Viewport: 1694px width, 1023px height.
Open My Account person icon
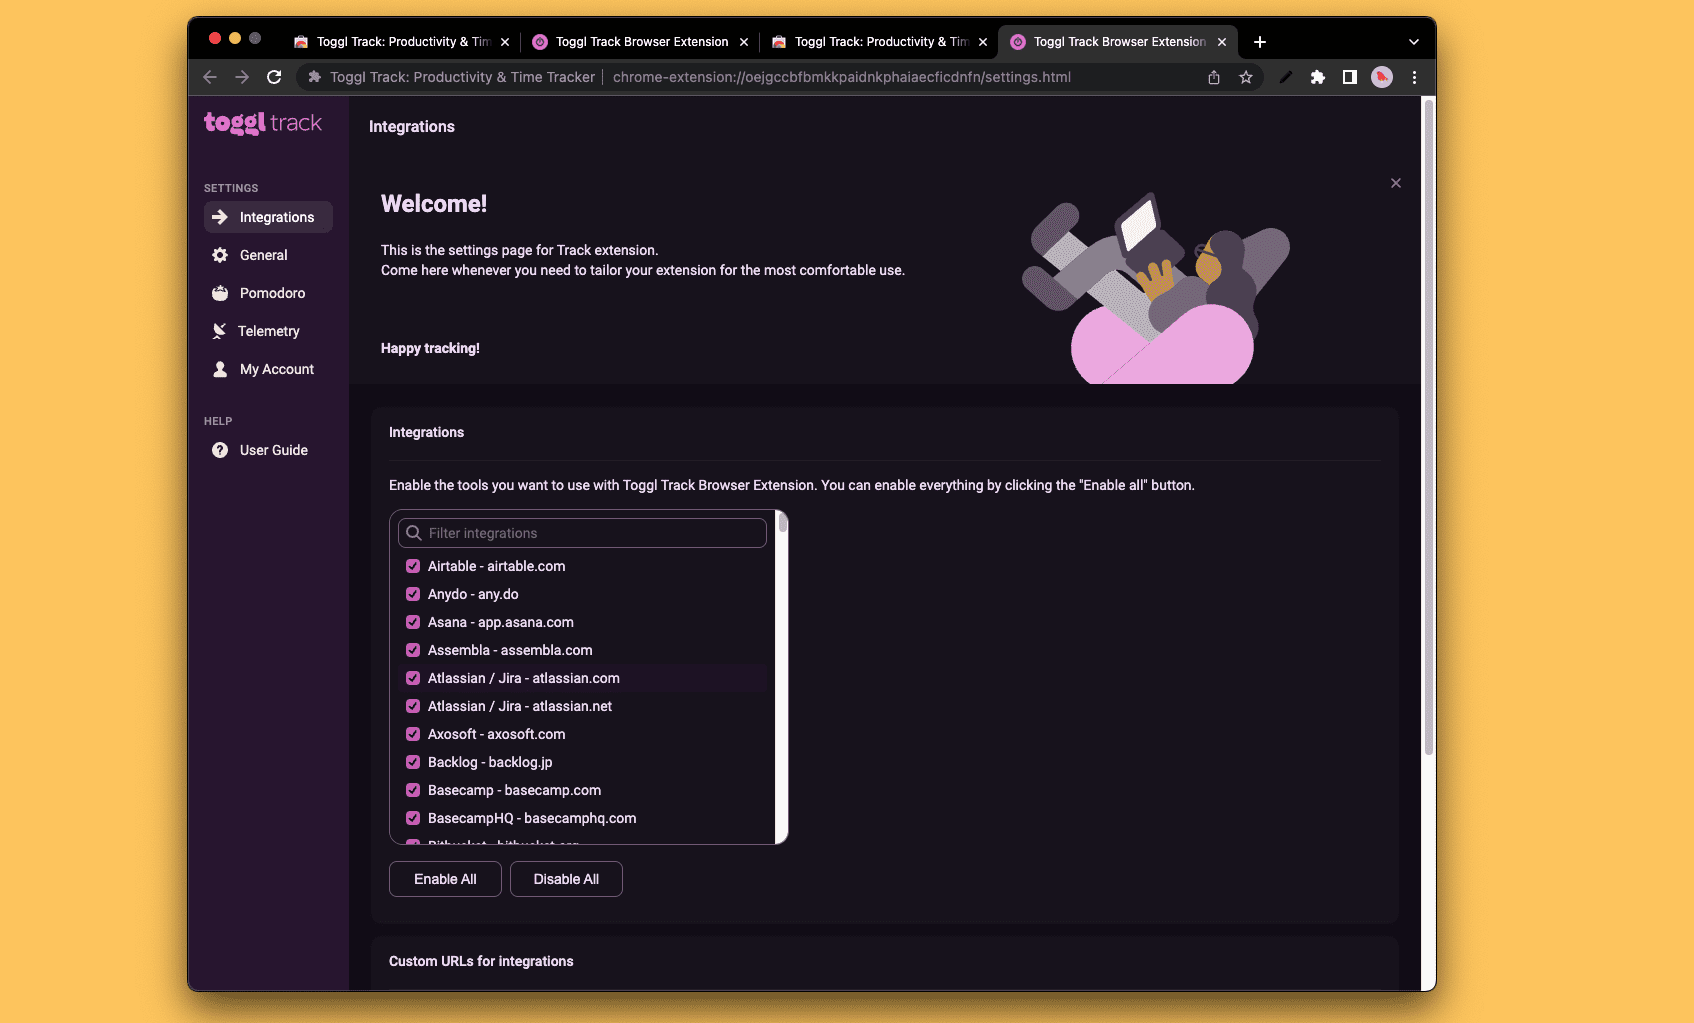tap(220, 369)
